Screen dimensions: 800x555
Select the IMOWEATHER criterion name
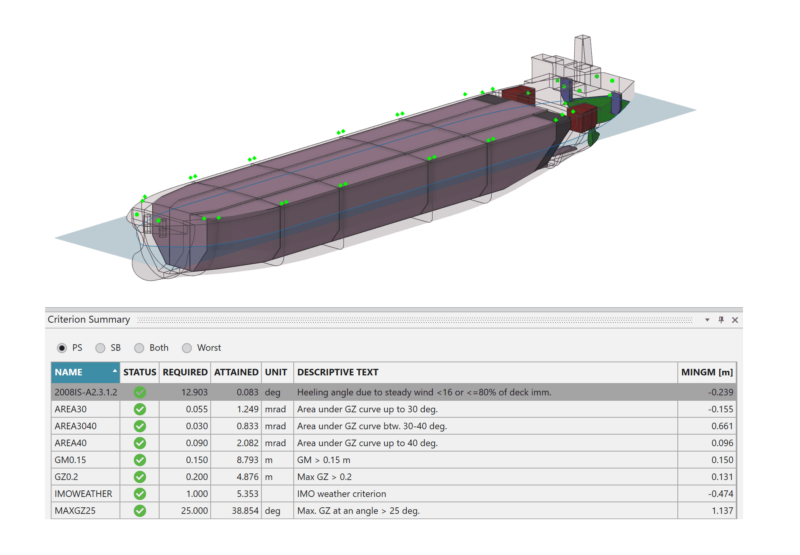point(83,493)
